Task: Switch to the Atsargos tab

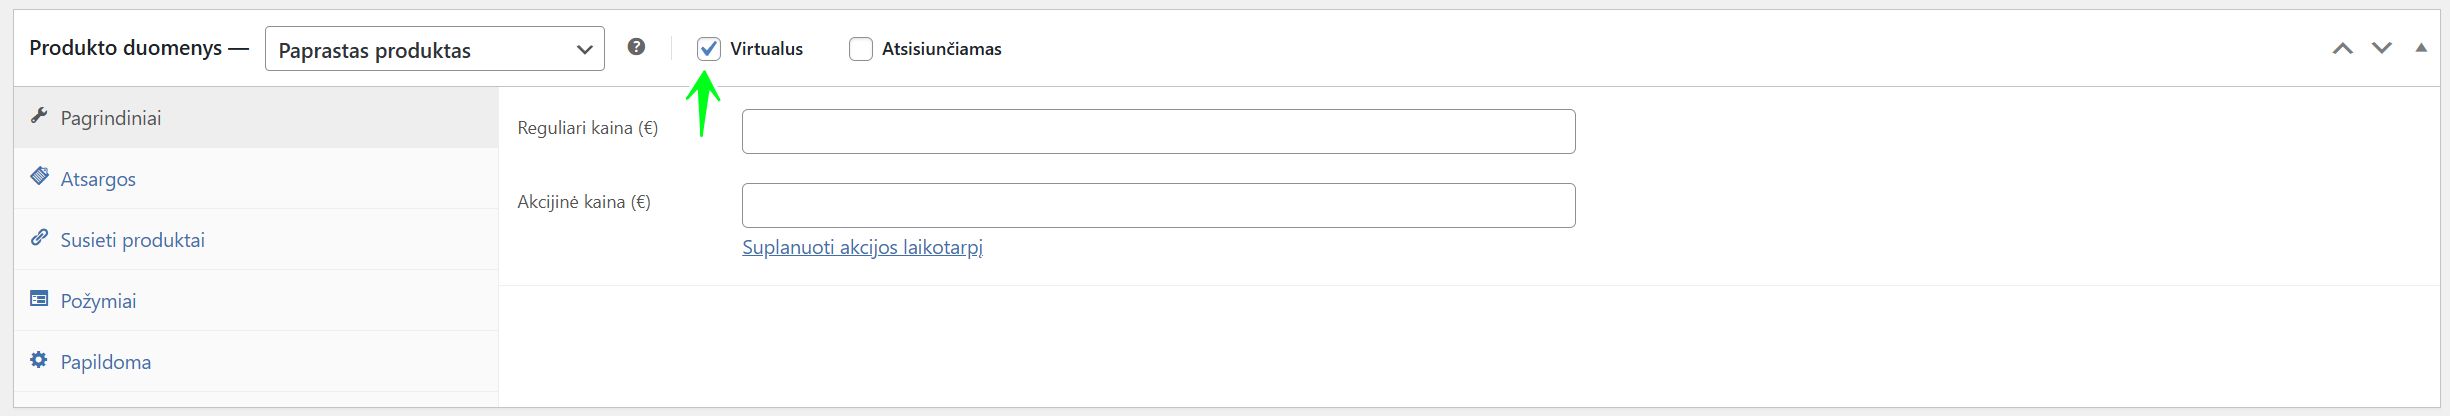Action: point(98,179)
